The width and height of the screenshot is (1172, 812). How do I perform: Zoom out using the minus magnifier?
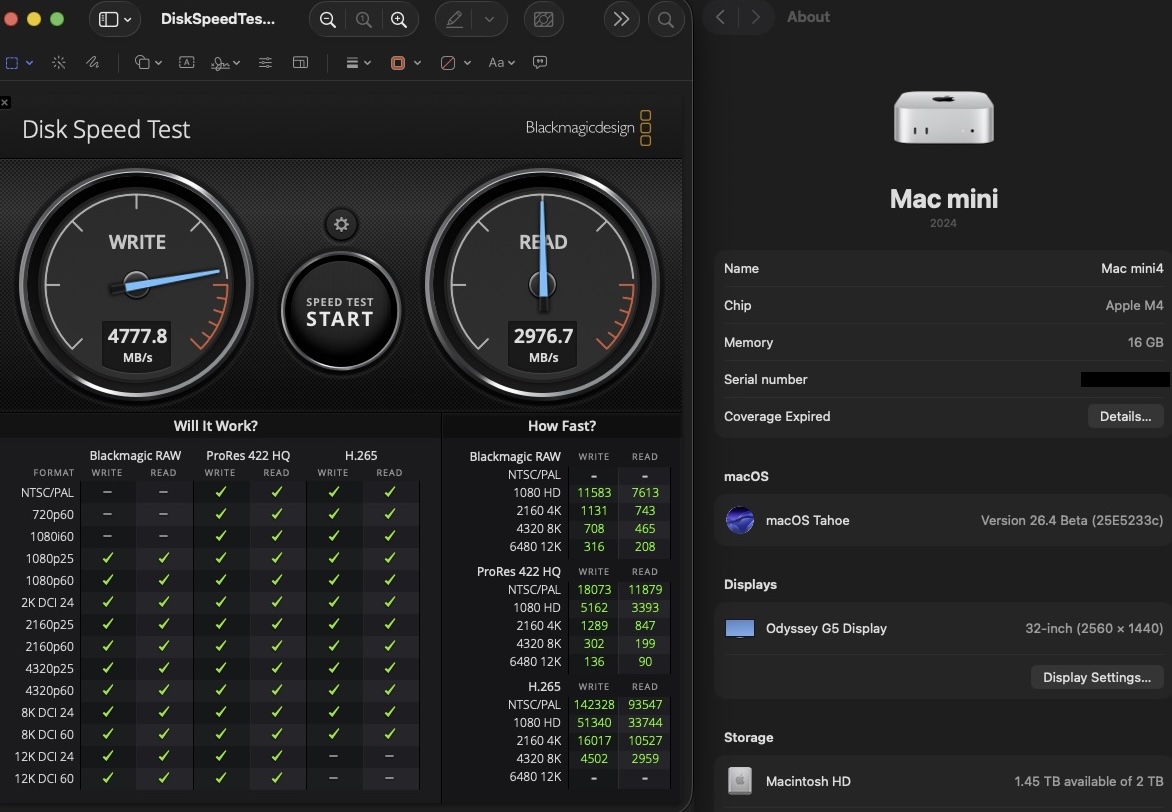(x=327, y=19)
